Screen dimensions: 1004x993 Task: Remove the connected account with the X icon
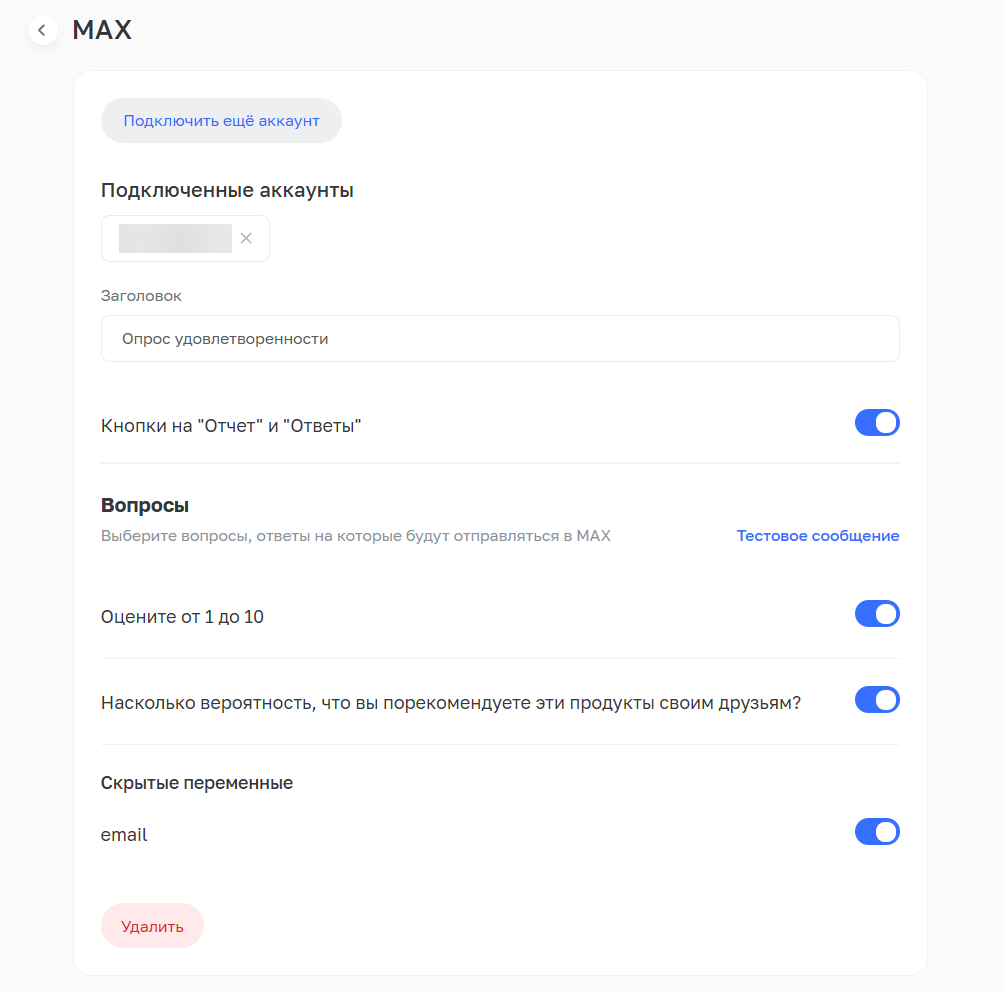point(246,238)
